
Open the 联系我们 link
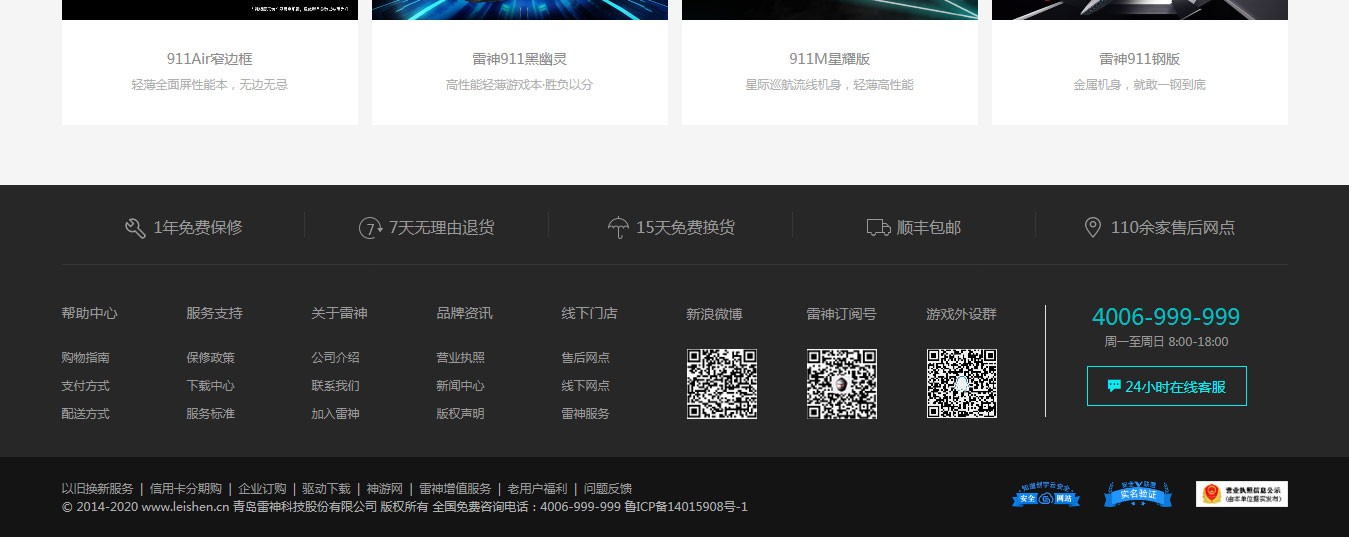(x=336, y=385)
